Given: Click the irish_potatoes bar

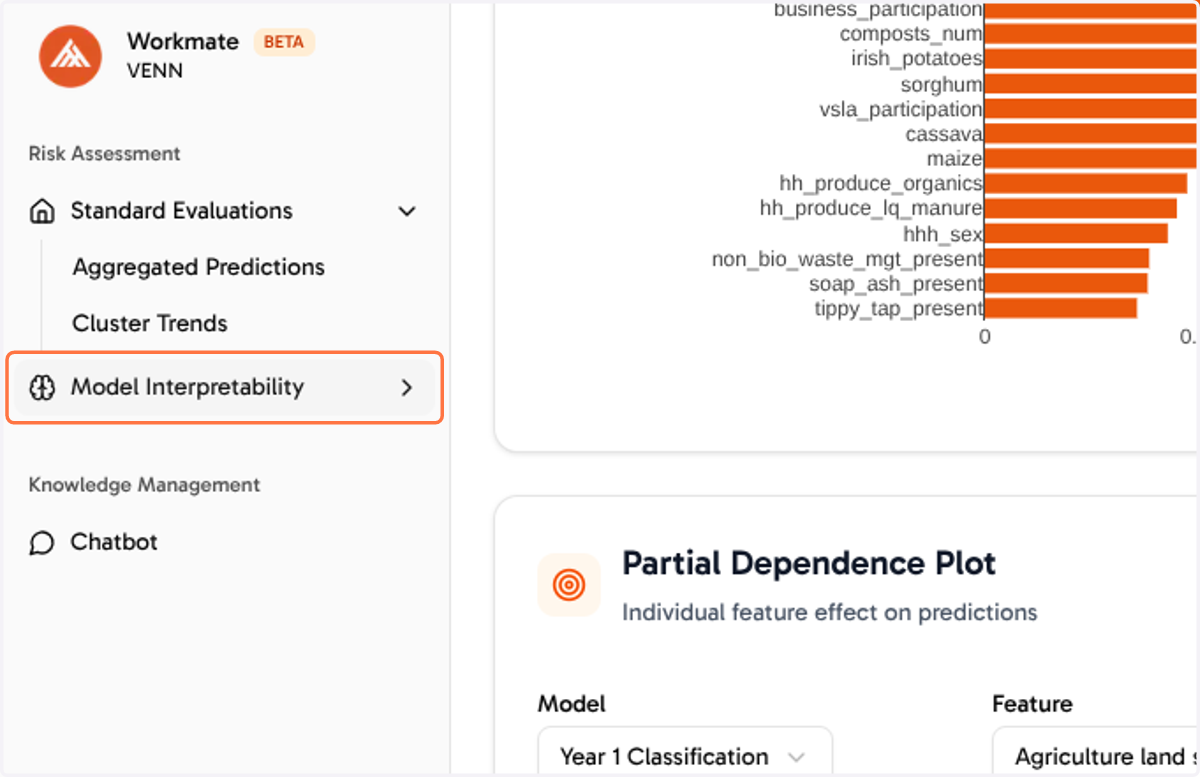Looking at the screenshot, I should (x=1091, y=59).
